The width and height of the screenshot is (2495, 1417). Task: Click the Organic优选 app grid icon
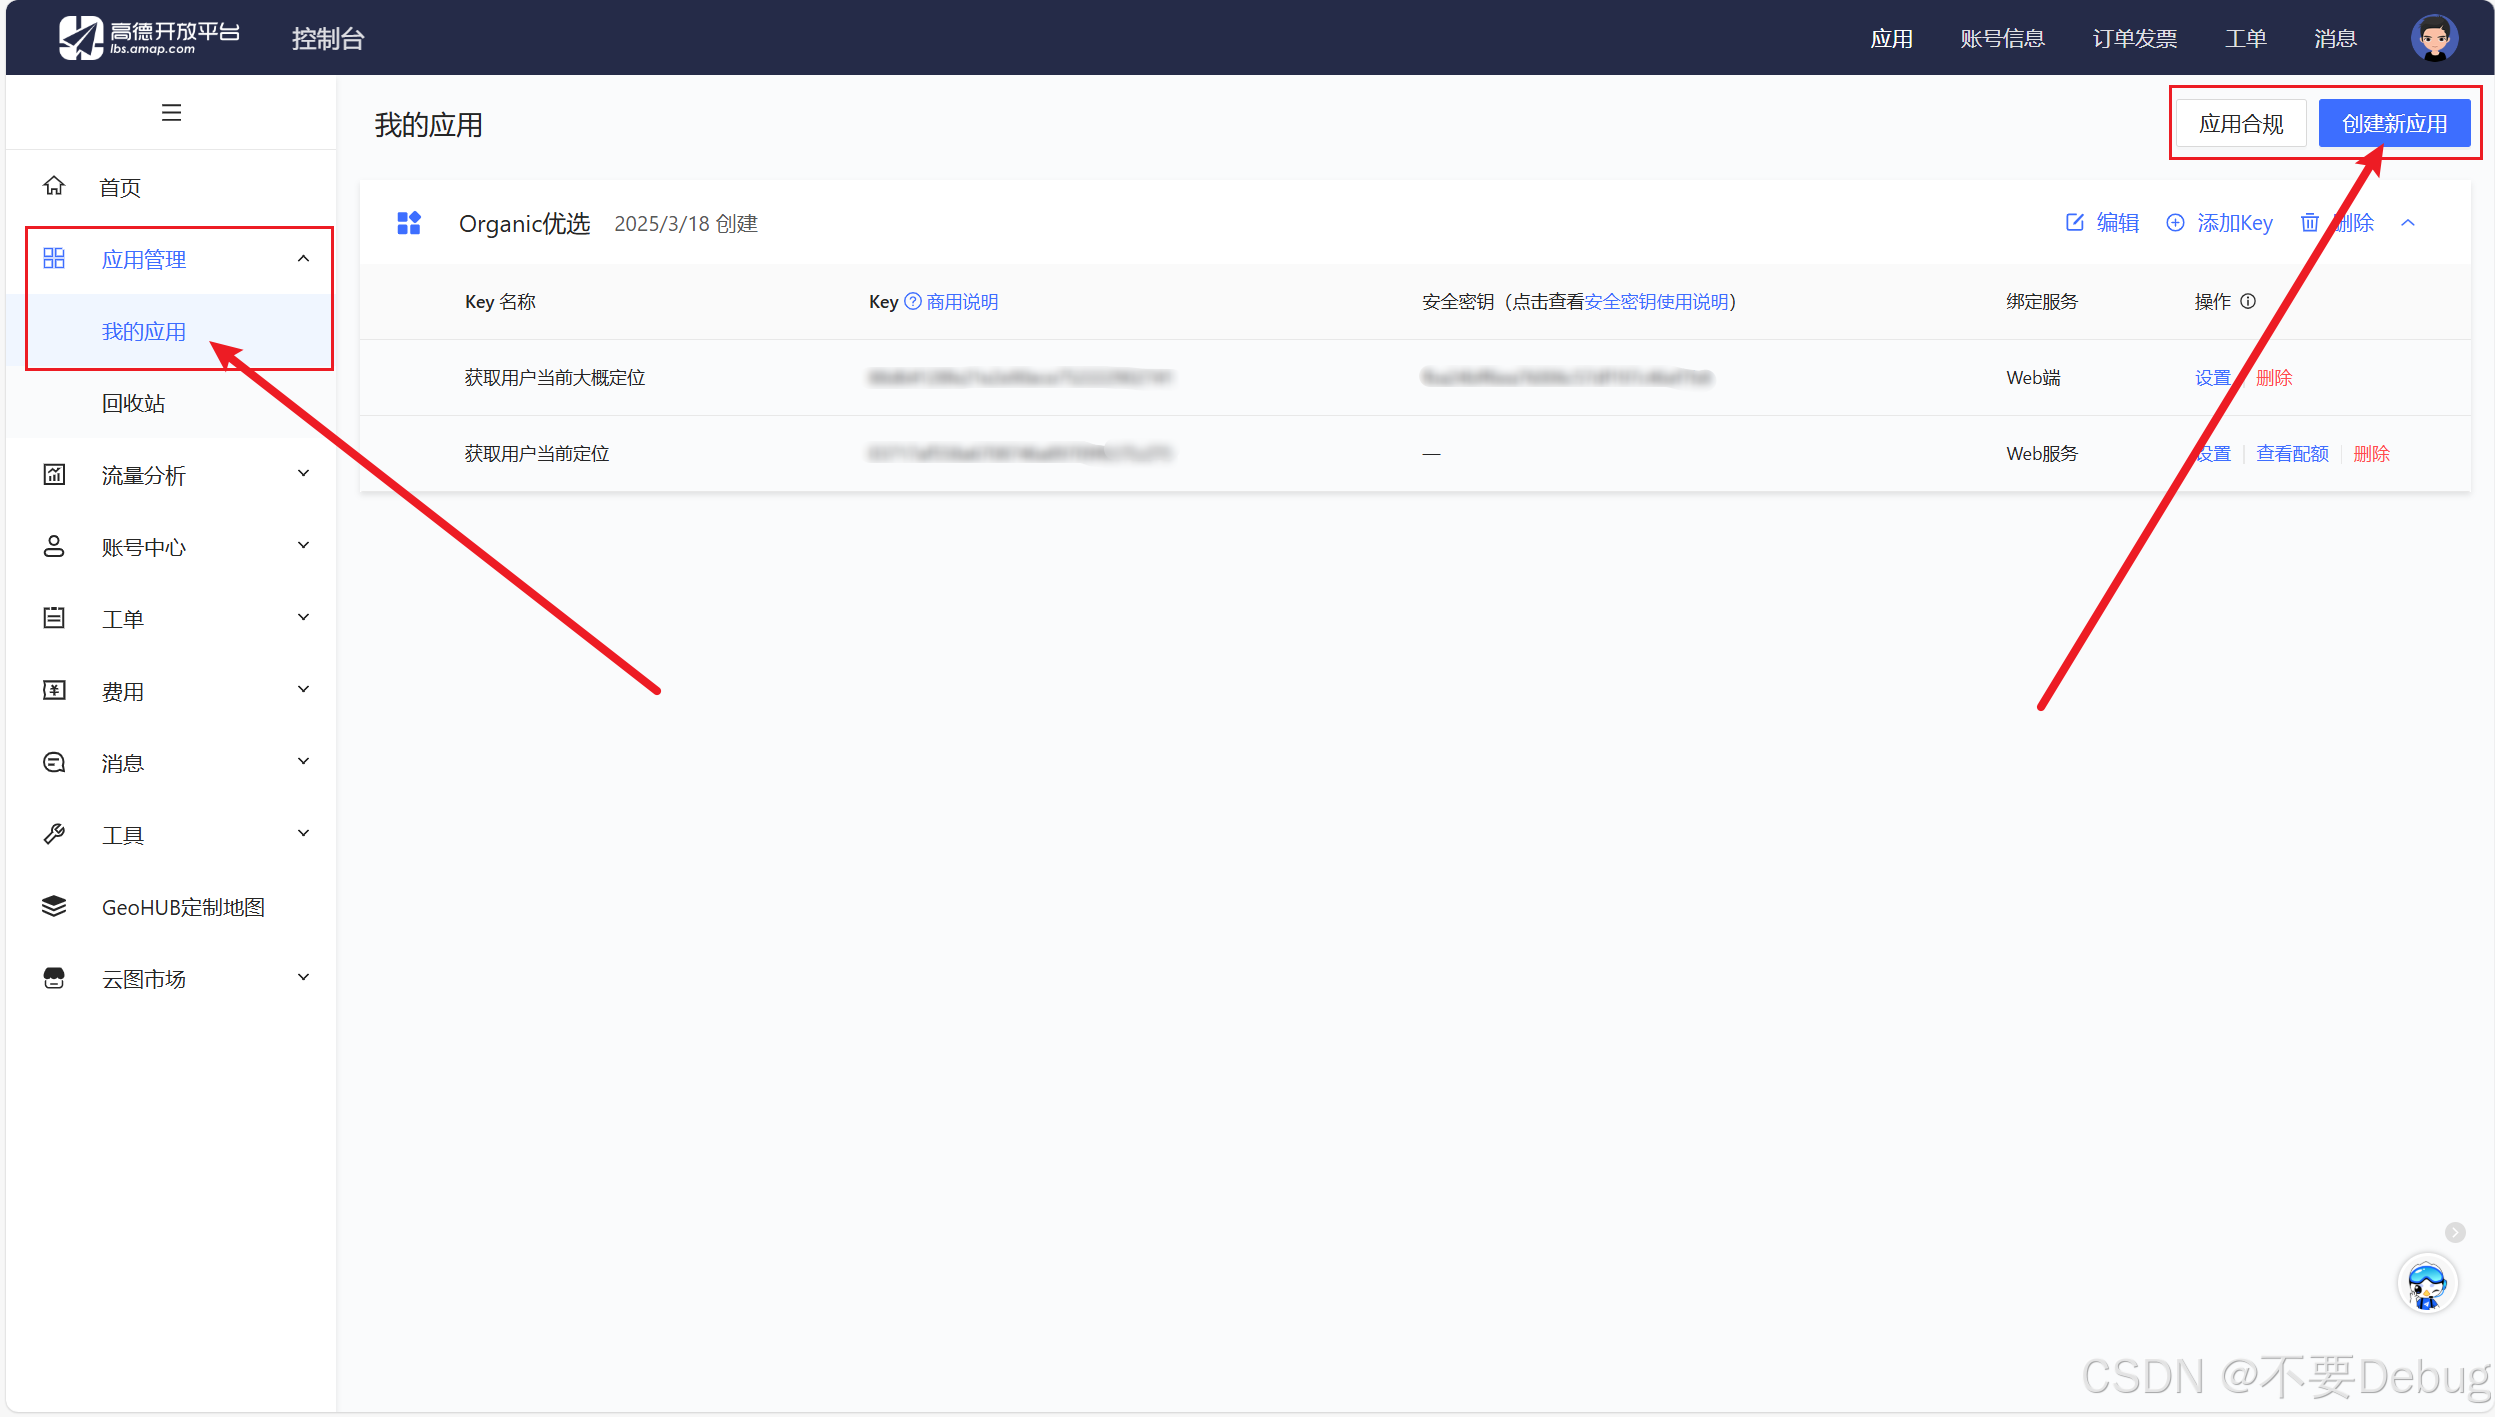pyautogui.click(x=409, y=223)
